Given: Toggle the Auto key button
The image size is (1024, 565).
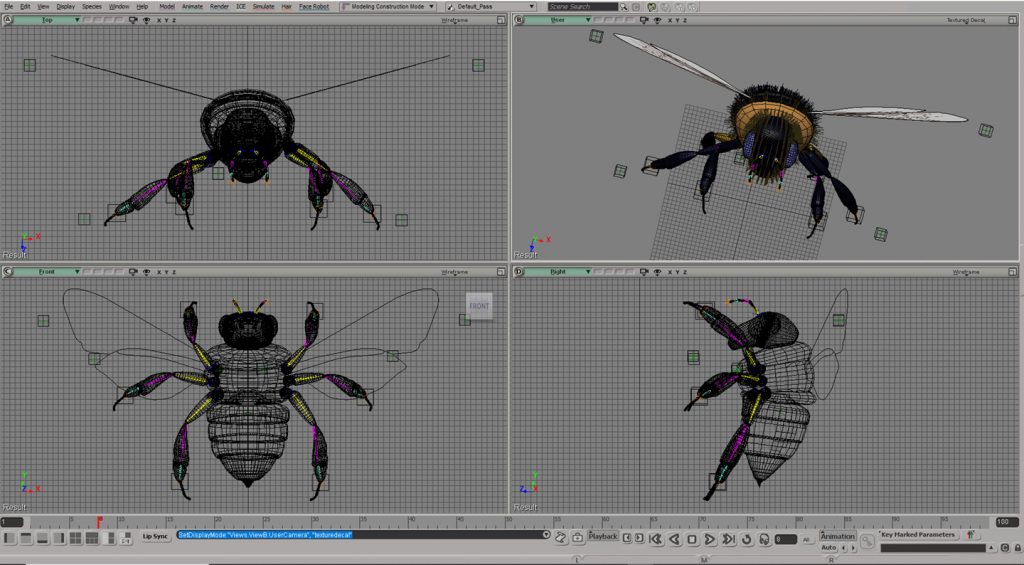Looking at the screenshot, I should click(828, 548).
